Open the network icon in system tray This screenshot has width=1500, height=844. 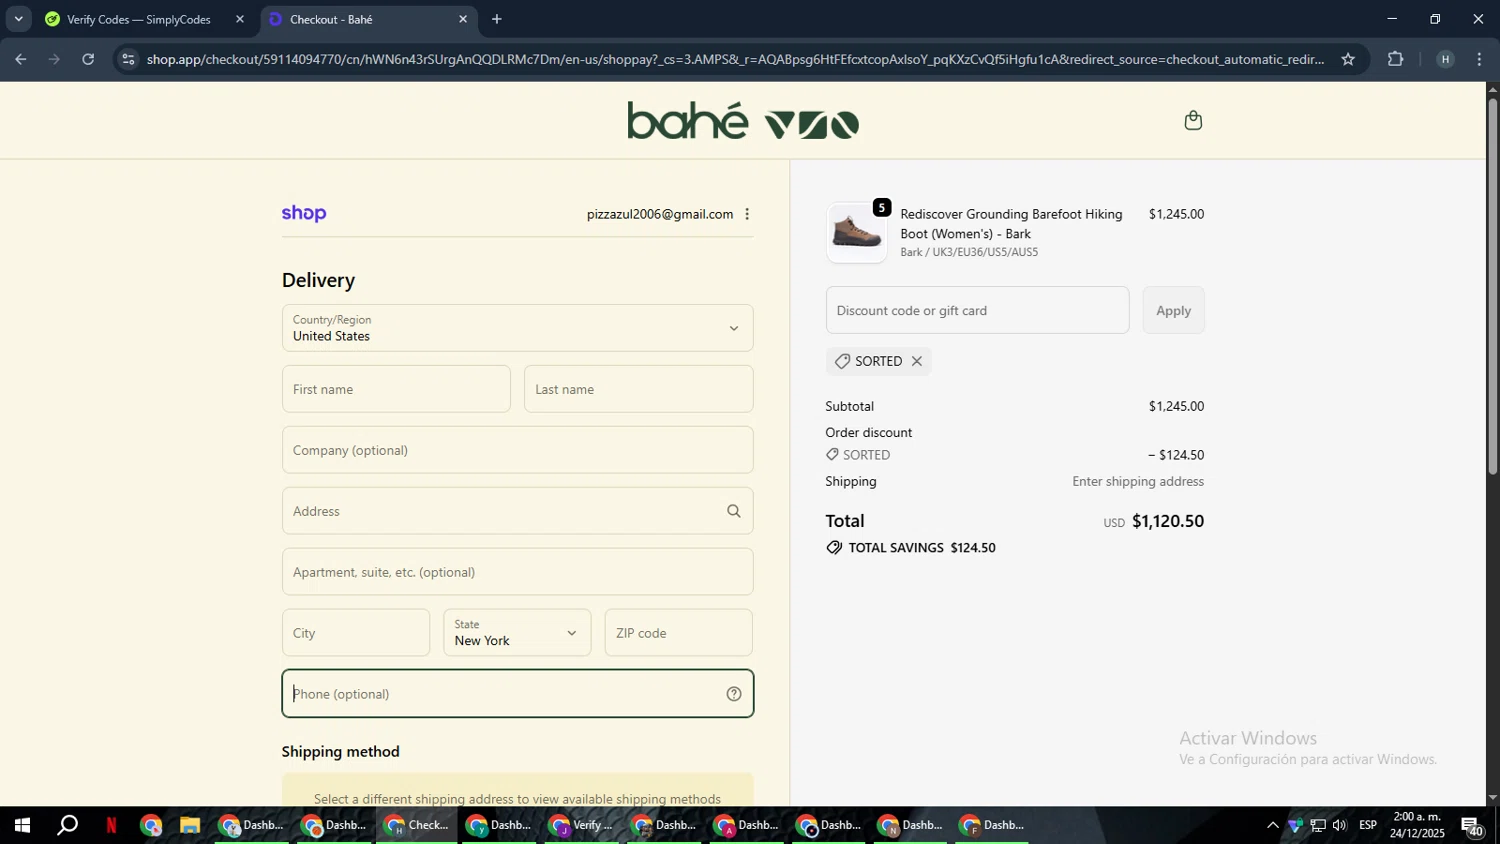(1317, 825)
